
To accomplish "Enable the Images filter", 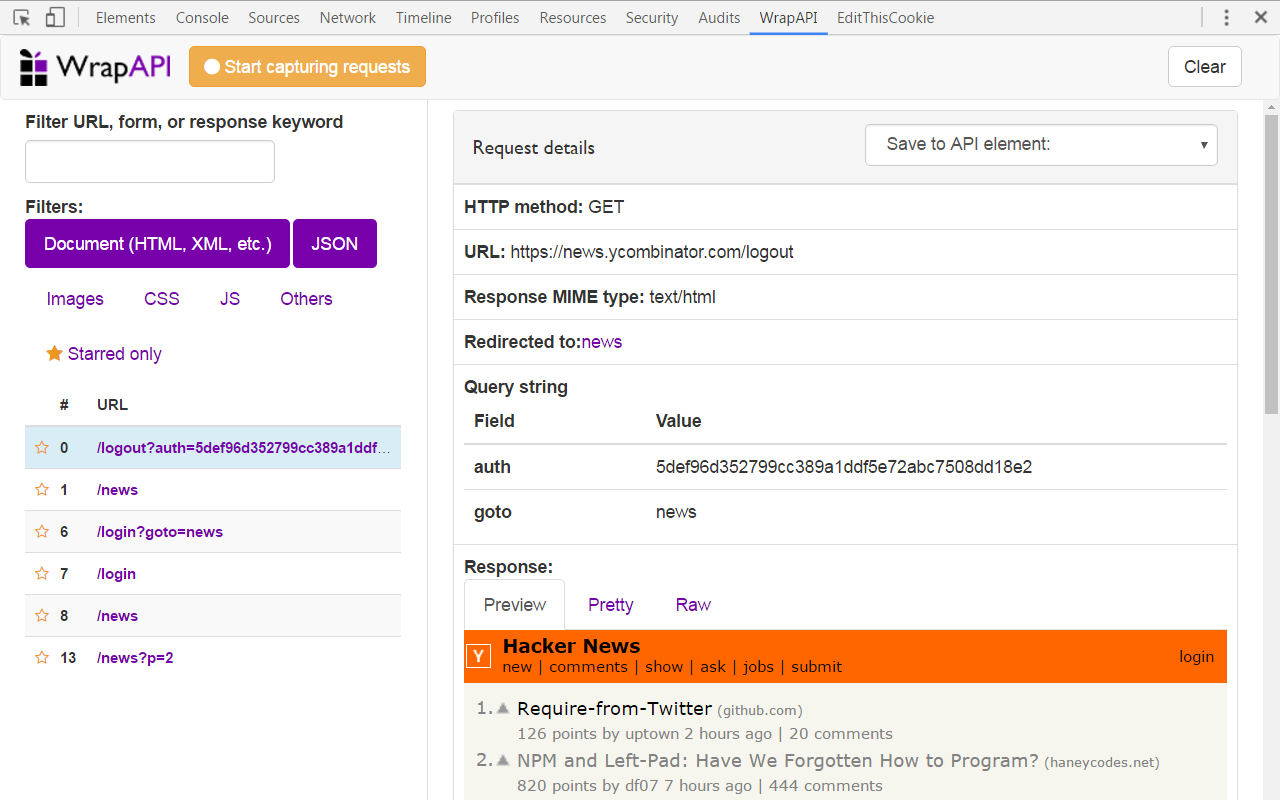I will (75, 299).
